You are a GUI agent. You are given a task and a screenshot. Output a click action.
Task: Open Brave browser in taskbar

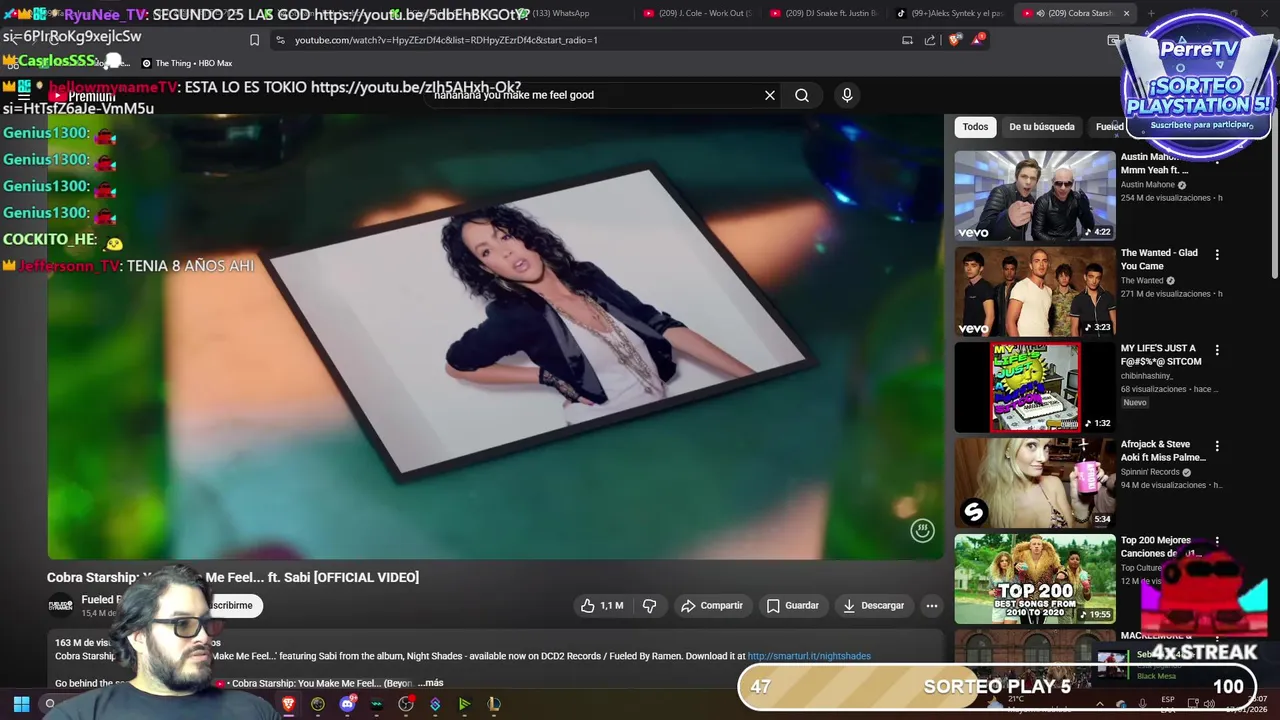(288, 704)
